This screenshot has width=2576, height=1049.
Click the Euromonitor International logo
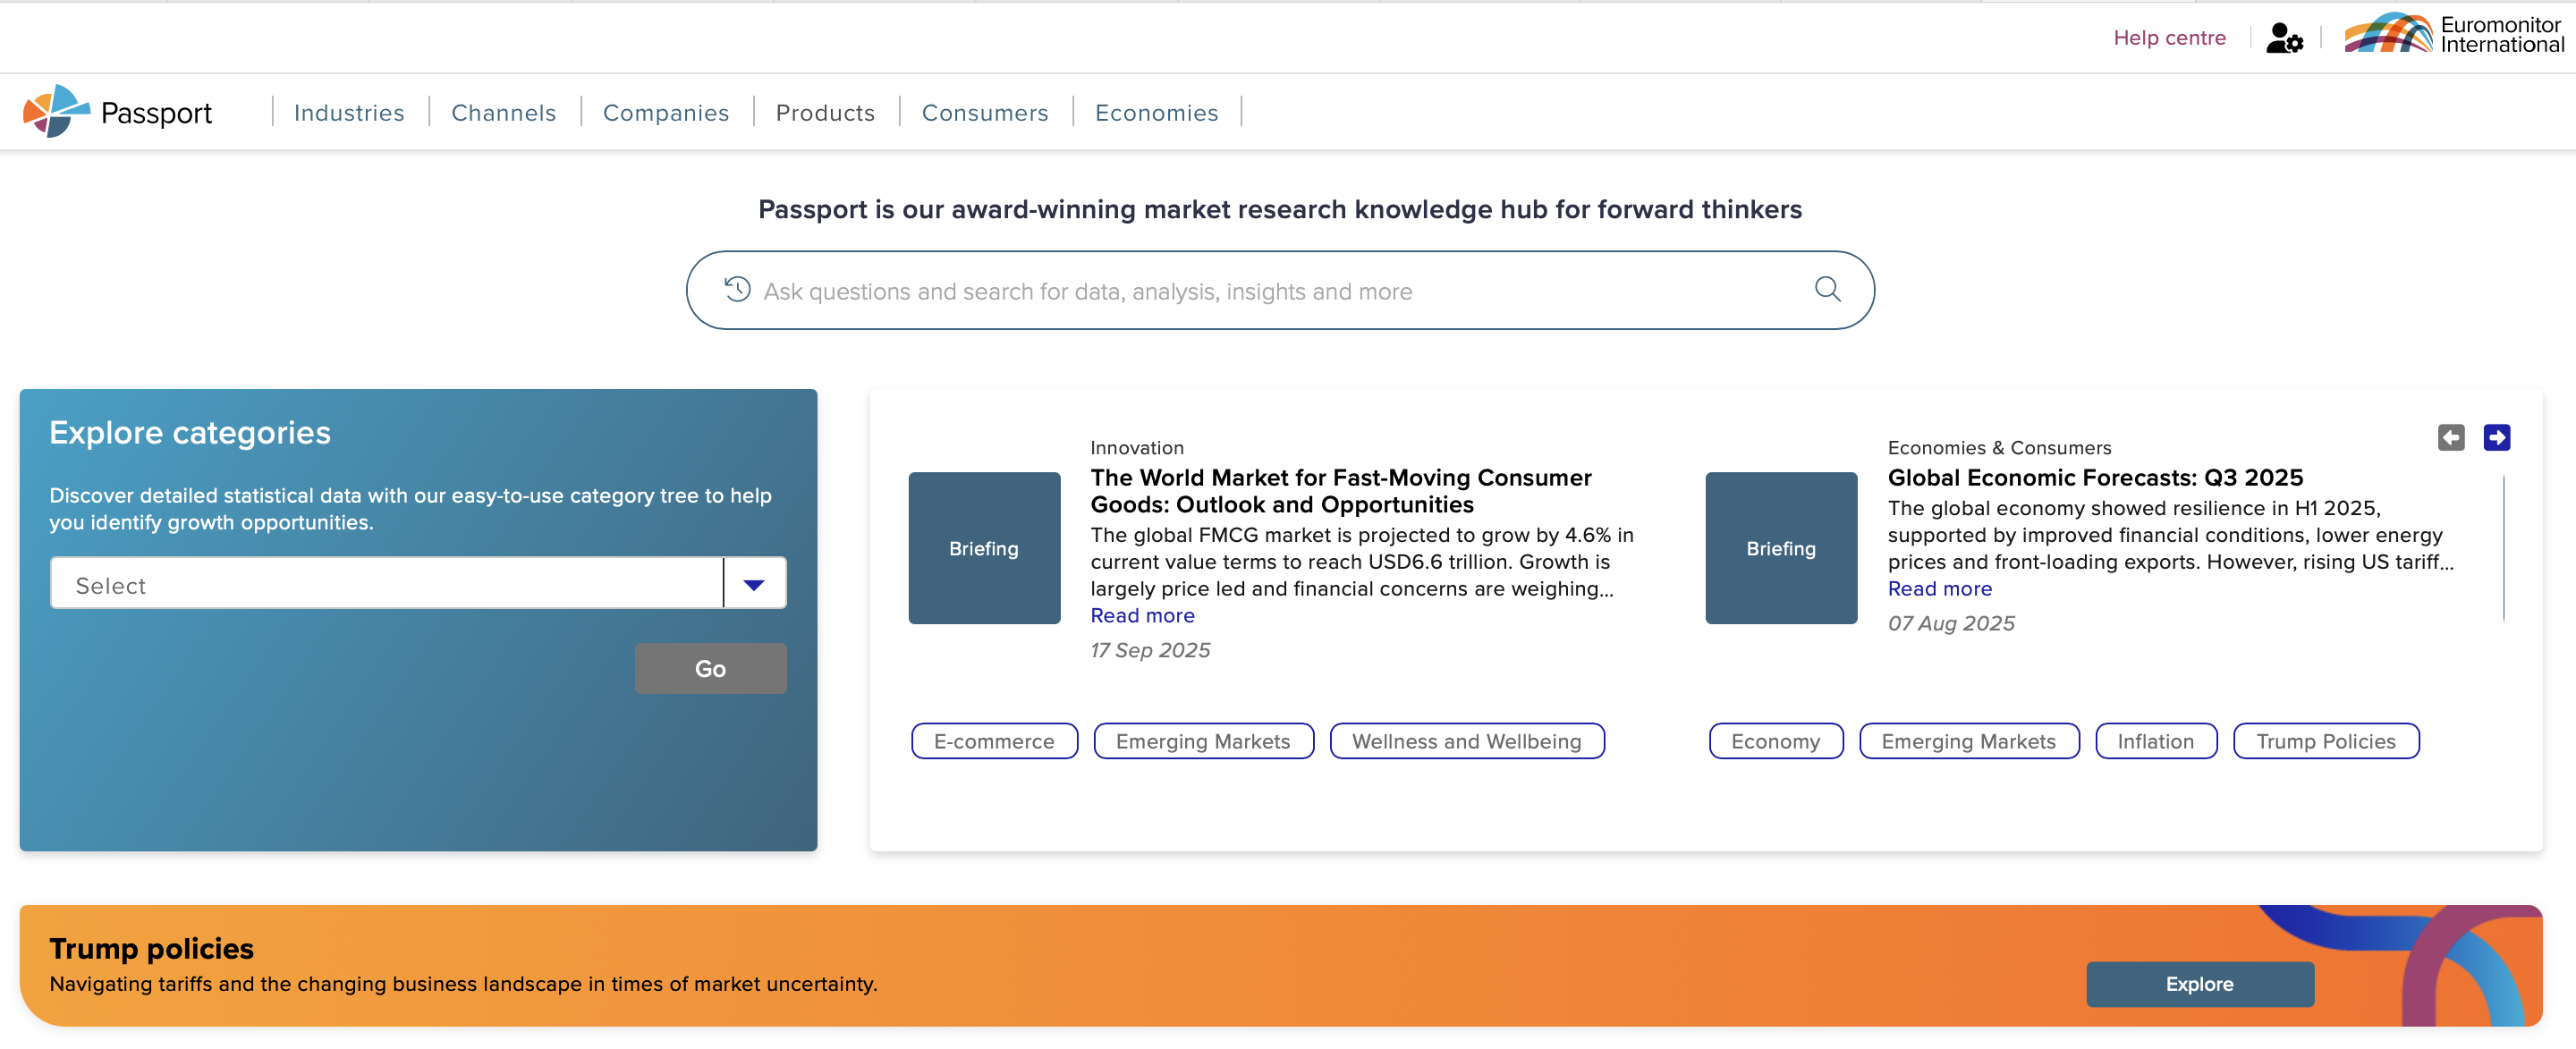coord(2454,34)
